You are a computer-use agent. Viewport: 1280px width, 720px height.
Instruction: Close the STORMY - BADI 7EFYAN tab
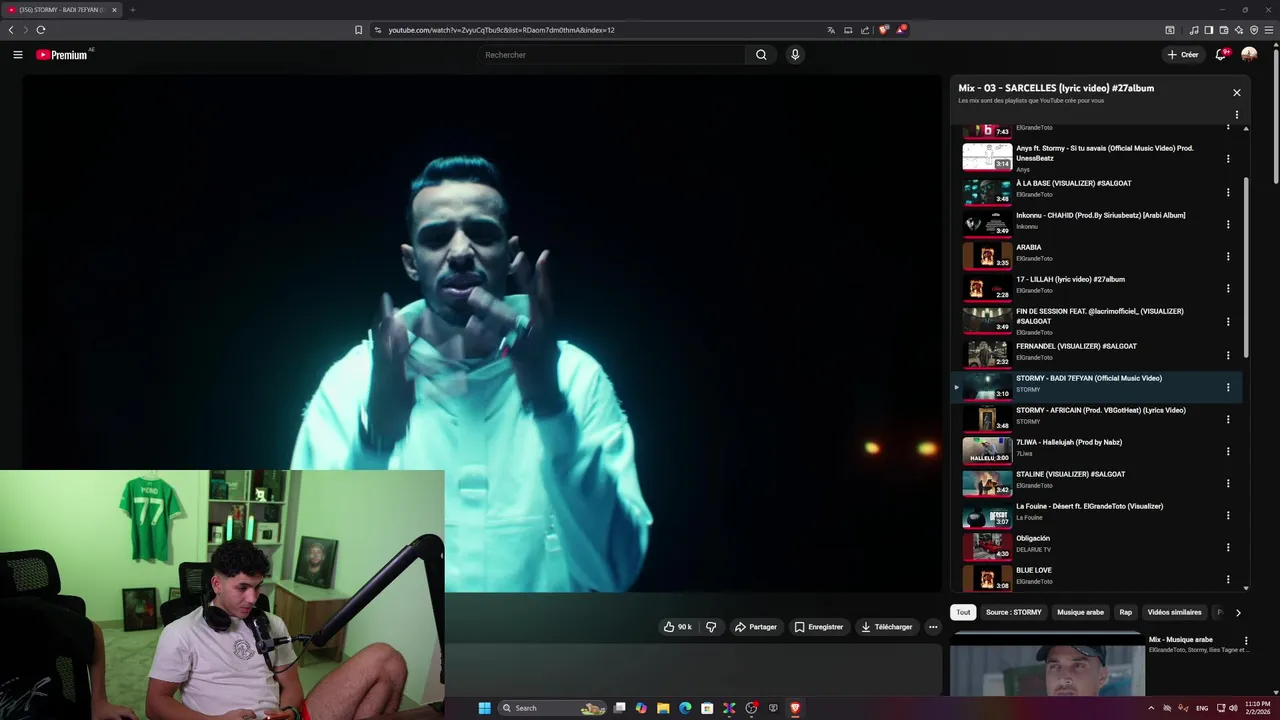[114, 10]
